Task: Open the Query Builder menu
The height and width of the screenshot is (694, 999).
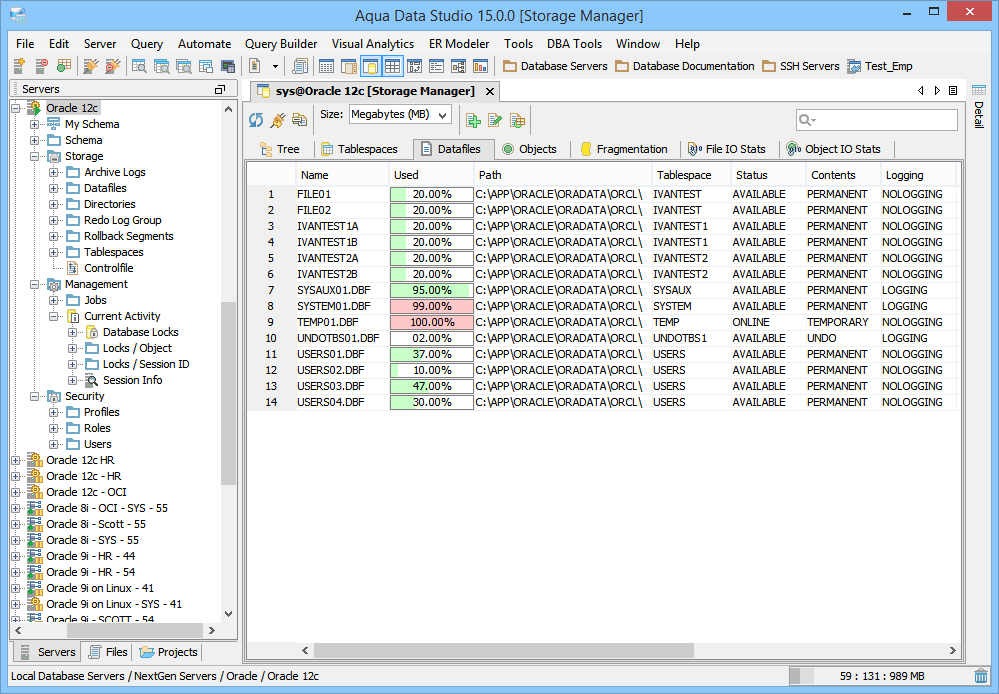Action: [281, 44]
